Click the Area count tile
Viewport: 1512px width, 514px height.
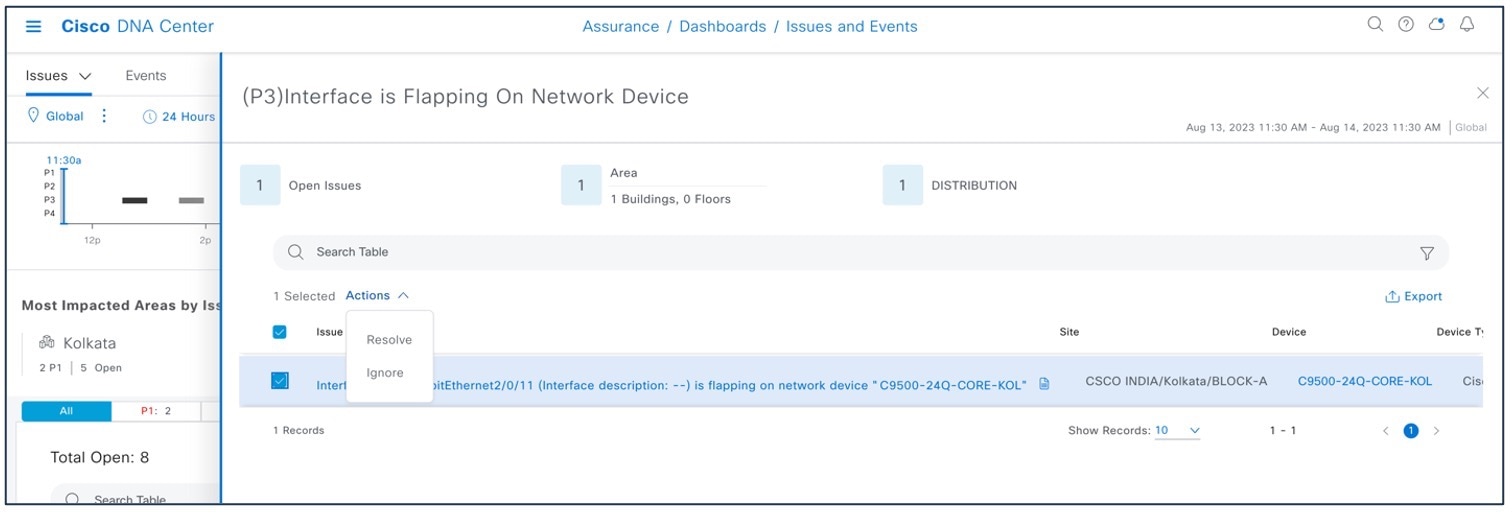[x=581, y=186]
